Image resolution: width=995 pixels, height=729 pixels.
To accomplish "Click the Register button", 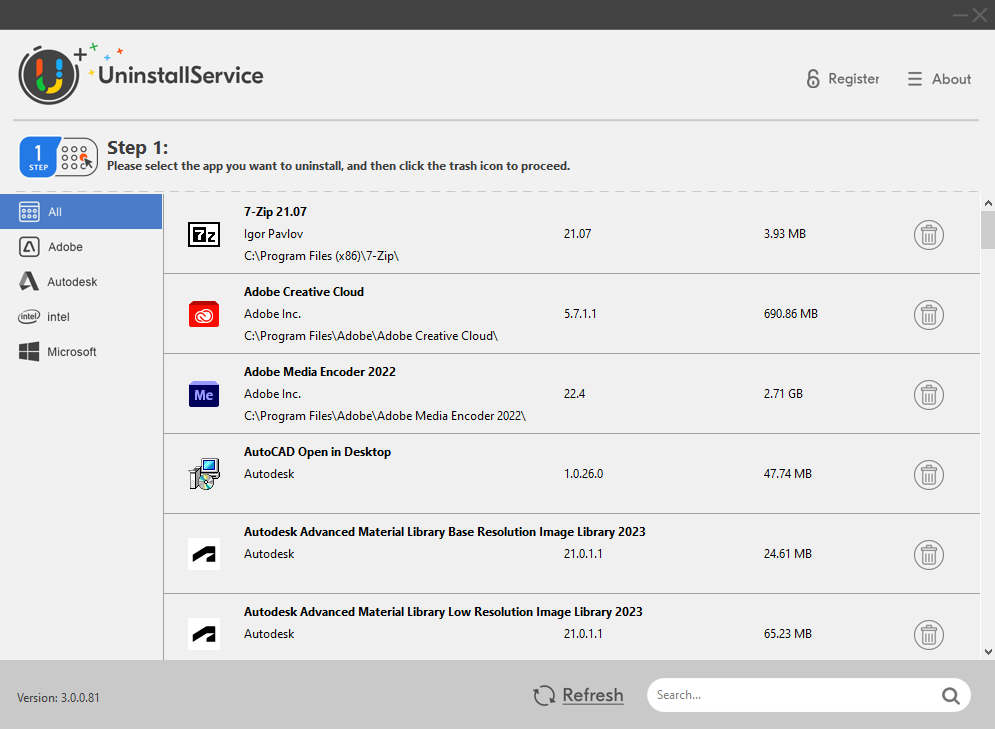I will 843,79.
